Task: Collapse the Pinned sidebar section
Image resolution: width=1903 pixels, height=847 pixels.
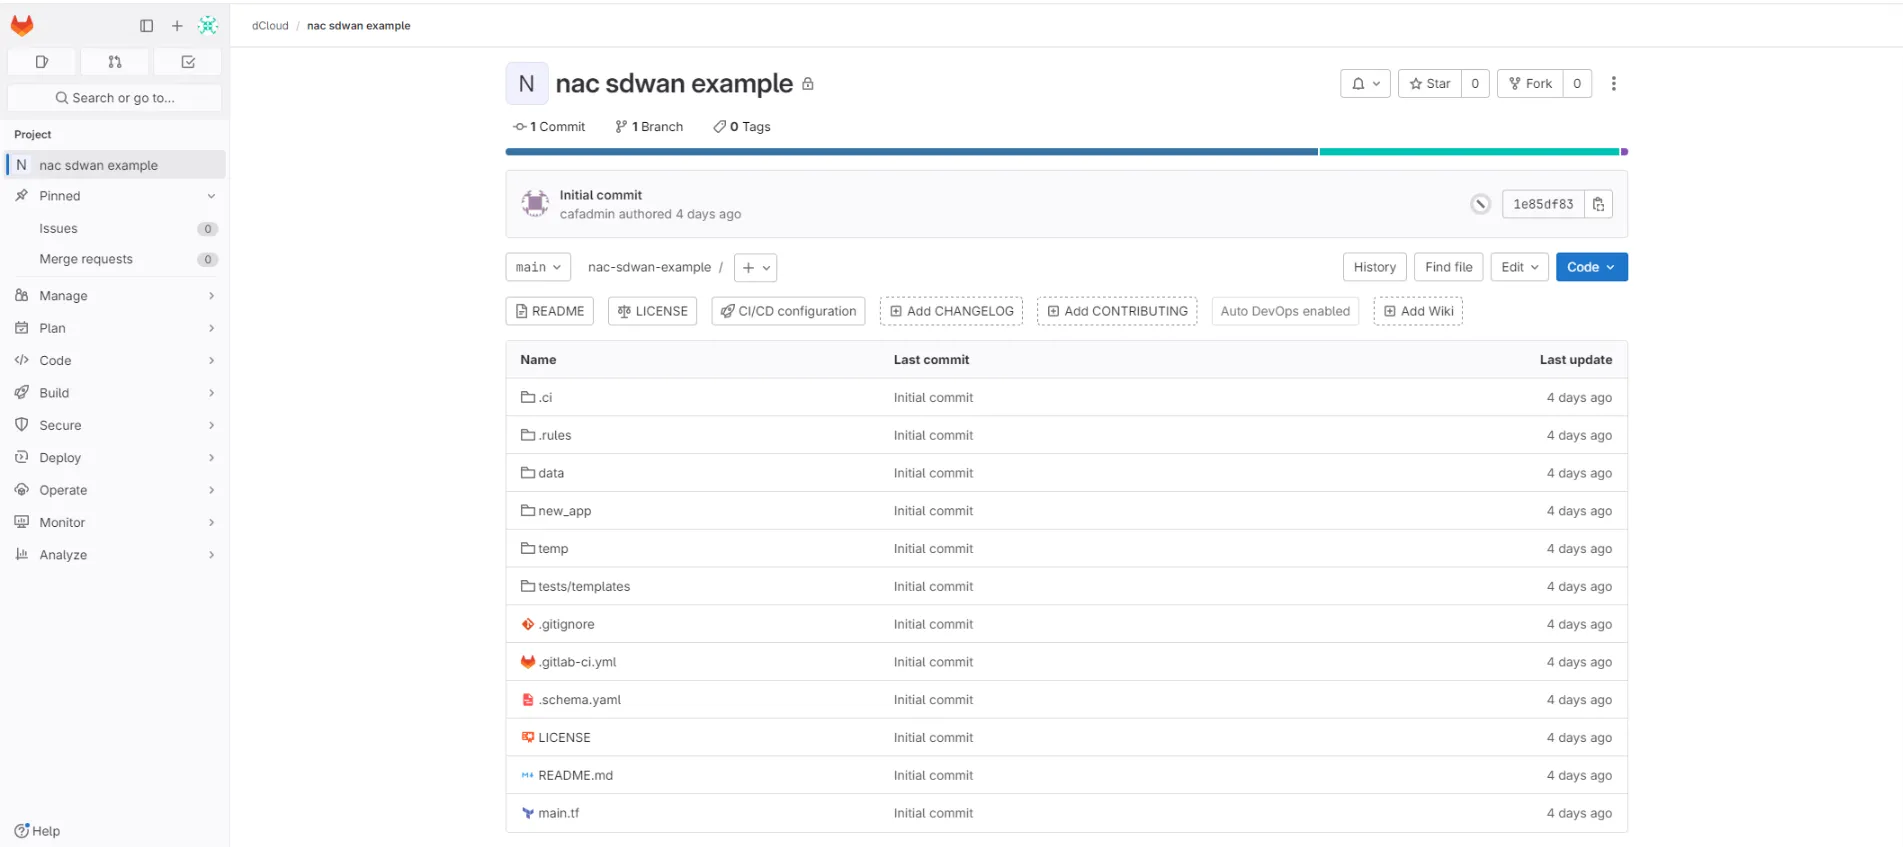Action: click(115, 196)
